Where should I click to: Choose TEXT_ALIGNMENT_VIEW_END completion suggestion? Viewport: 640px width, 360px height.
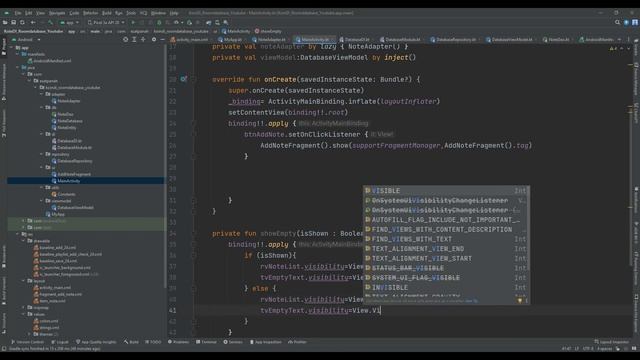(447, 249)
